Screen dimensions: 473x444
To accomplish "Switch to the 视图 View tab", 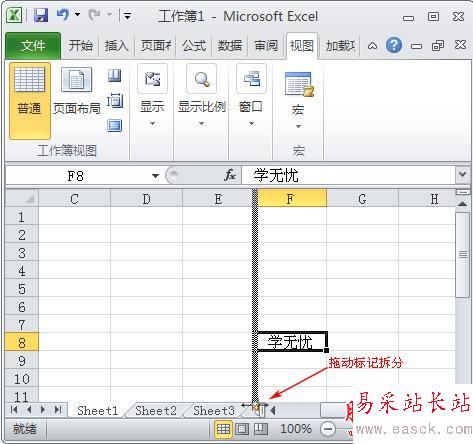I will (x=302, y=46).
